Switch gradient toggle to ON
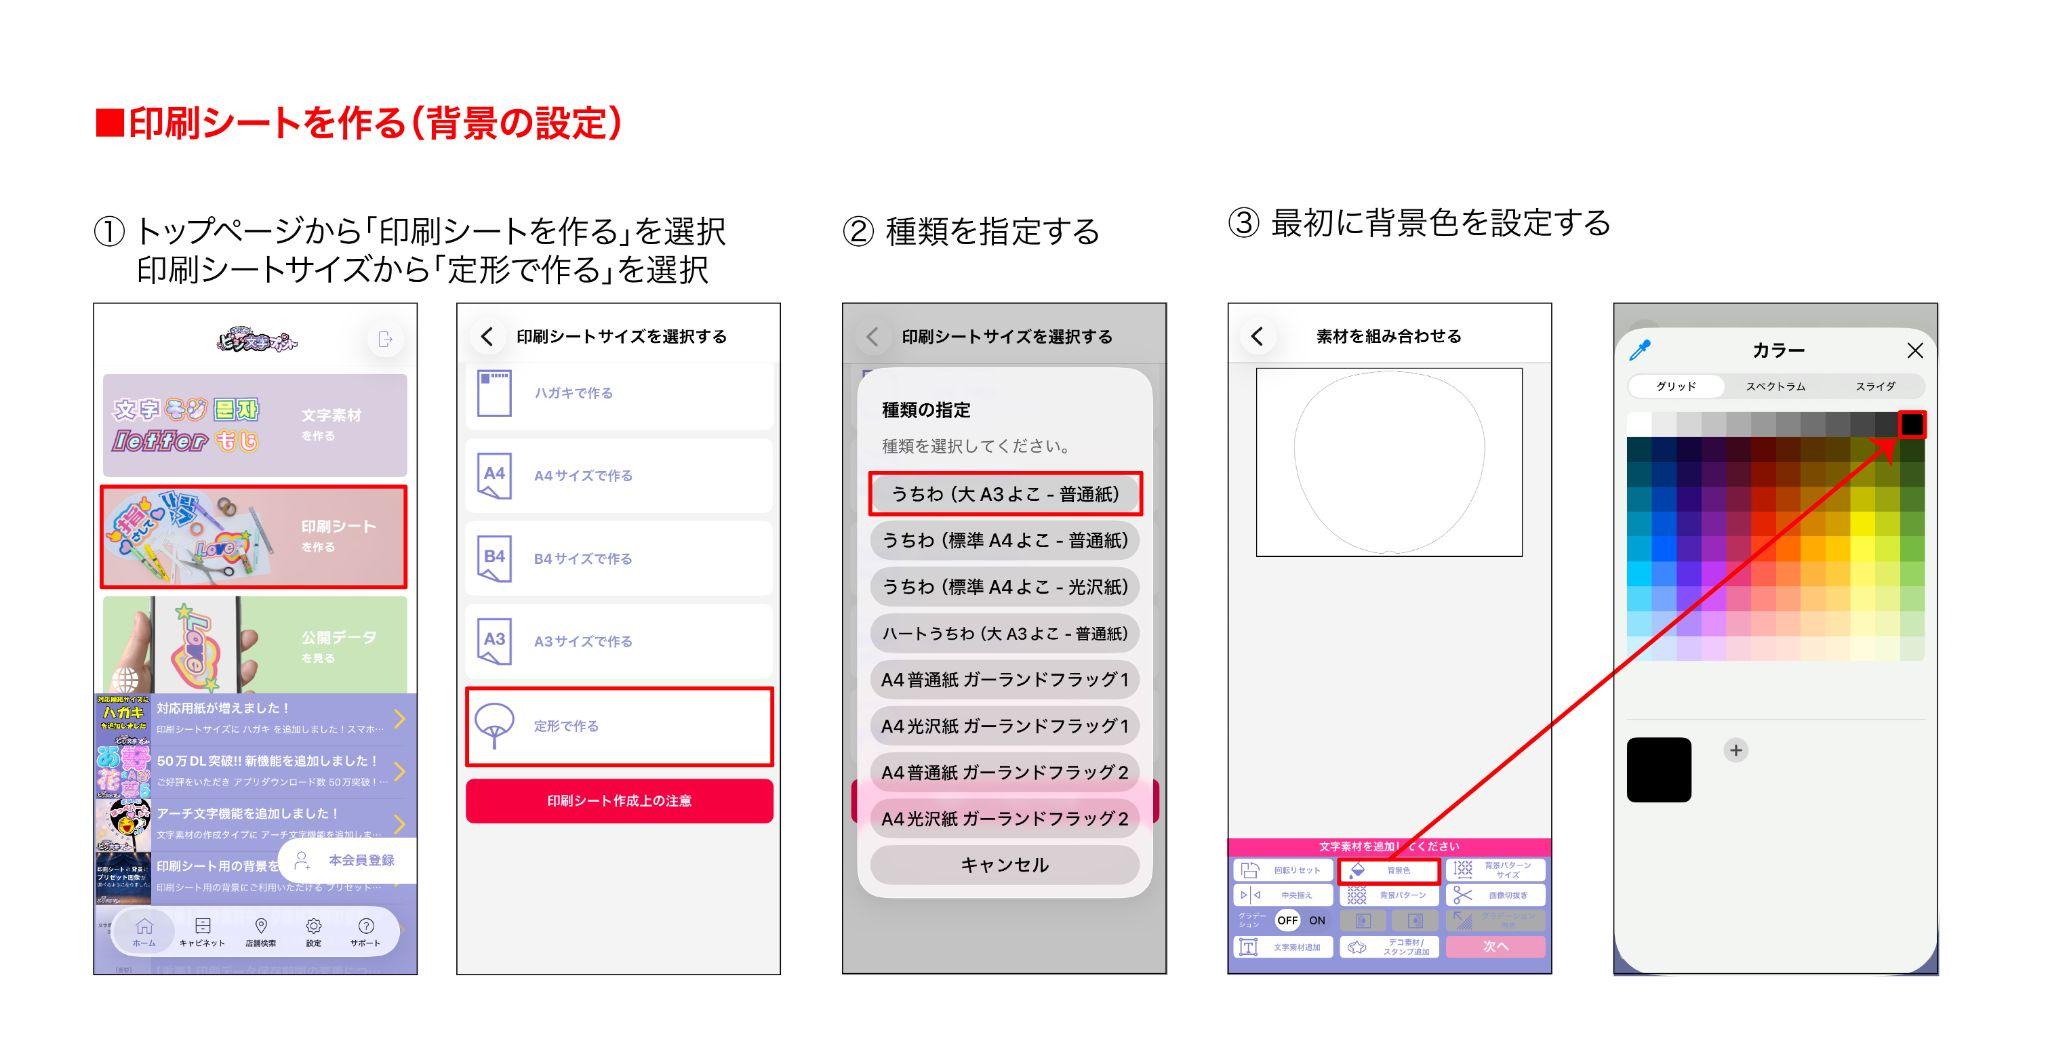 pyautogui.click(x=1317, y=921)
